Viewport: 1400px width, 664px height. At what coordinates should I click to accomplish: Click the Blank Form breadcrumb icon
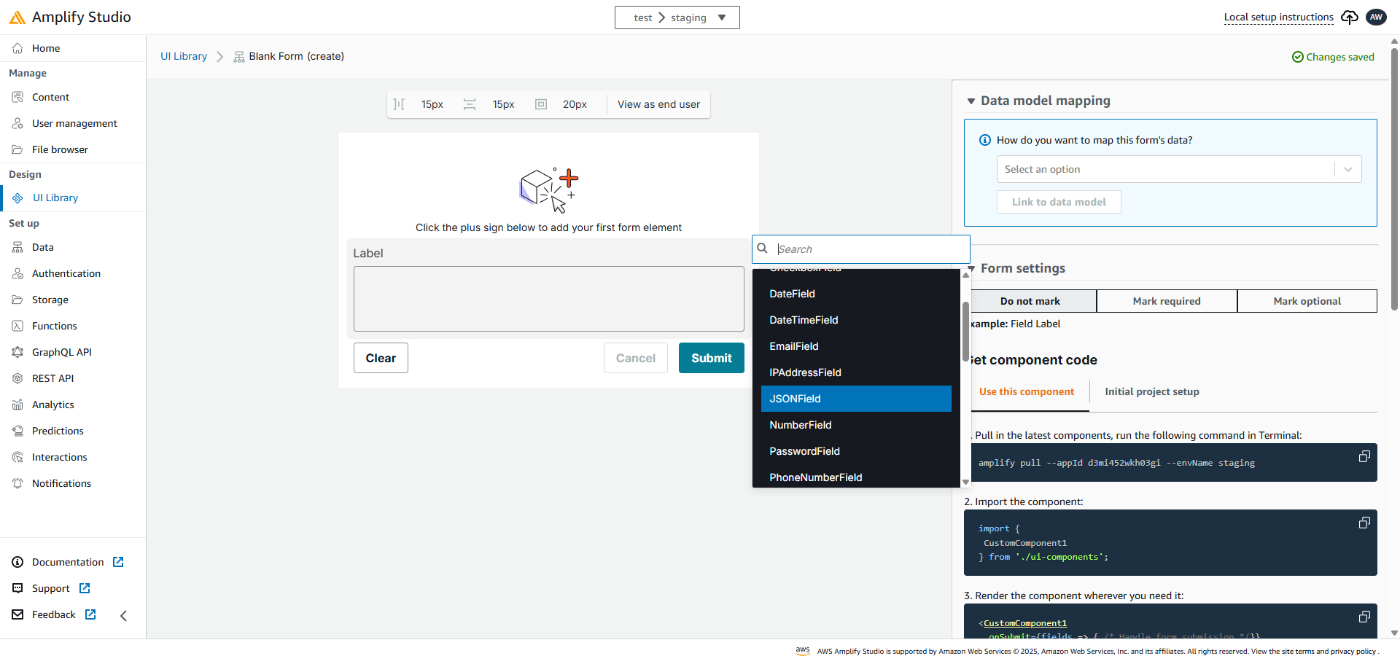tap(239, 57)
